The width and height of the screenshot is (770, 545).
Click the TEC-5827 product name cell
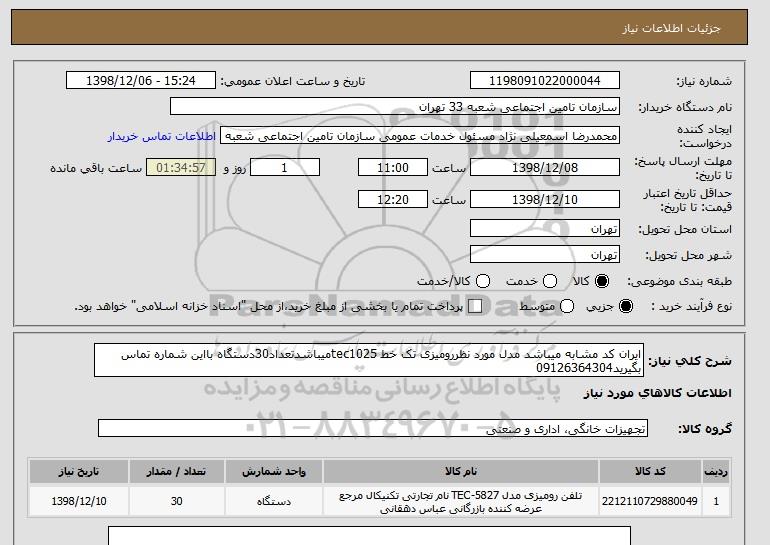tap(461, 501)
